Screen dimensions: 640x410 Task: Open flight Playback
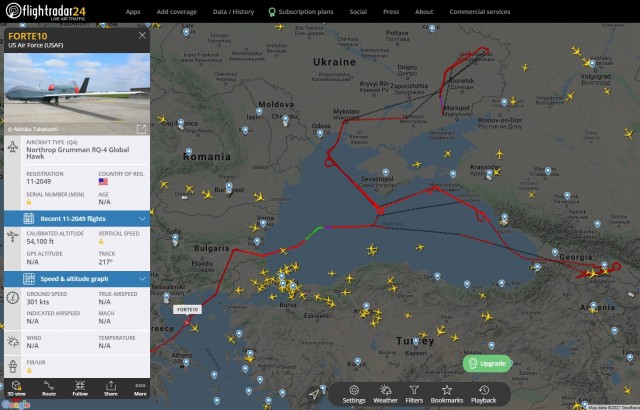tap(484, 394)
